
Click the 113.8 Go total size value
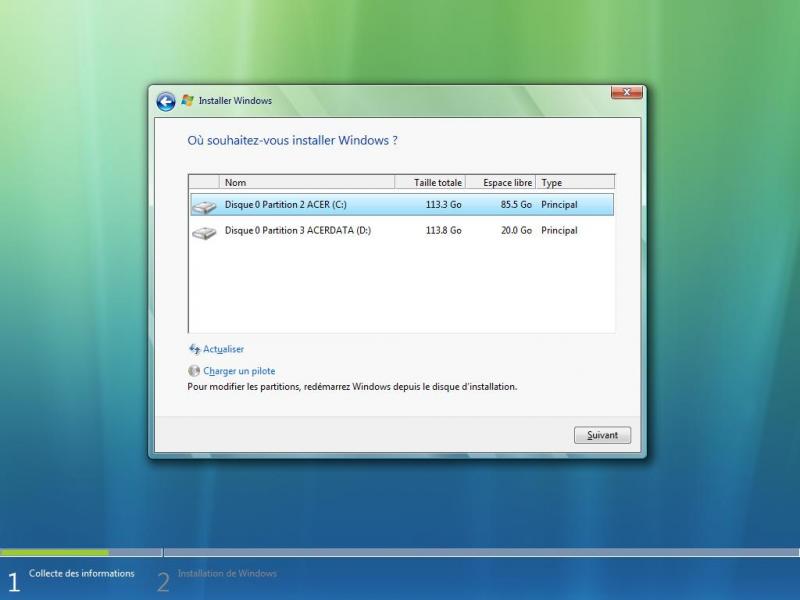coord(443,231)
